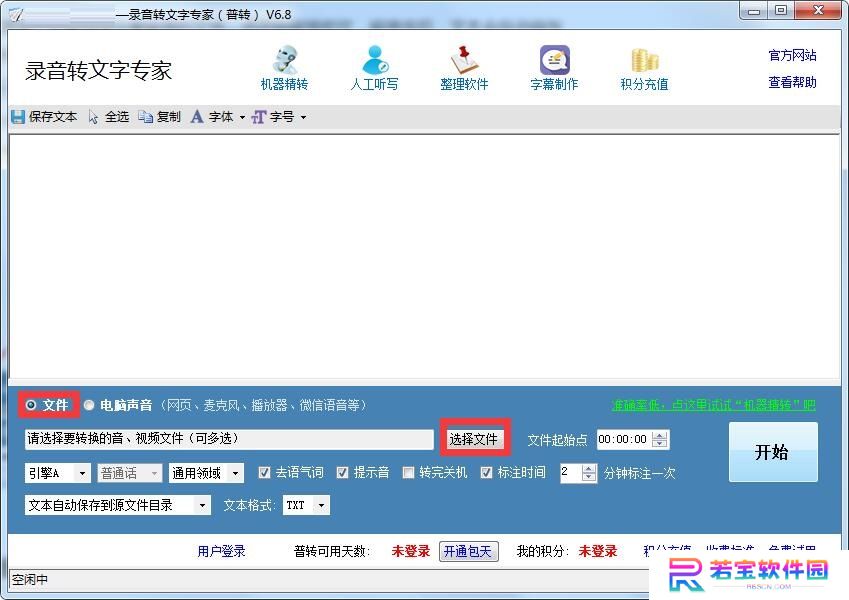The image size is (849, 600).
Task: Select the 电脑声音 radio button
Action: point(89,405)
